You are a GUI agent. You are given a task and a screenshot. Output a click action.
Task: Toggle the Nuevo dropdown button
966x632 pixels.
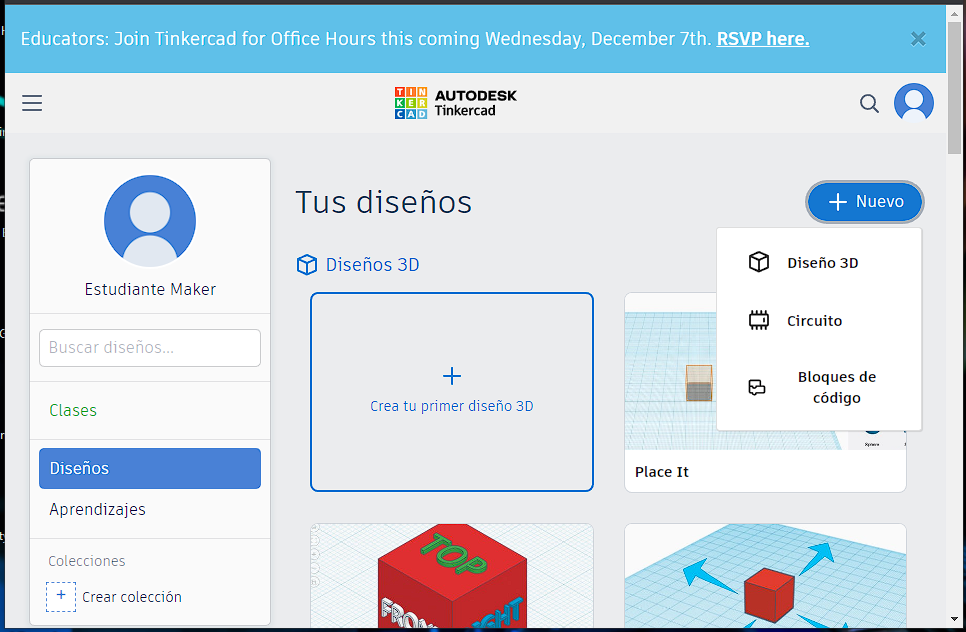[x=865, y=202]
